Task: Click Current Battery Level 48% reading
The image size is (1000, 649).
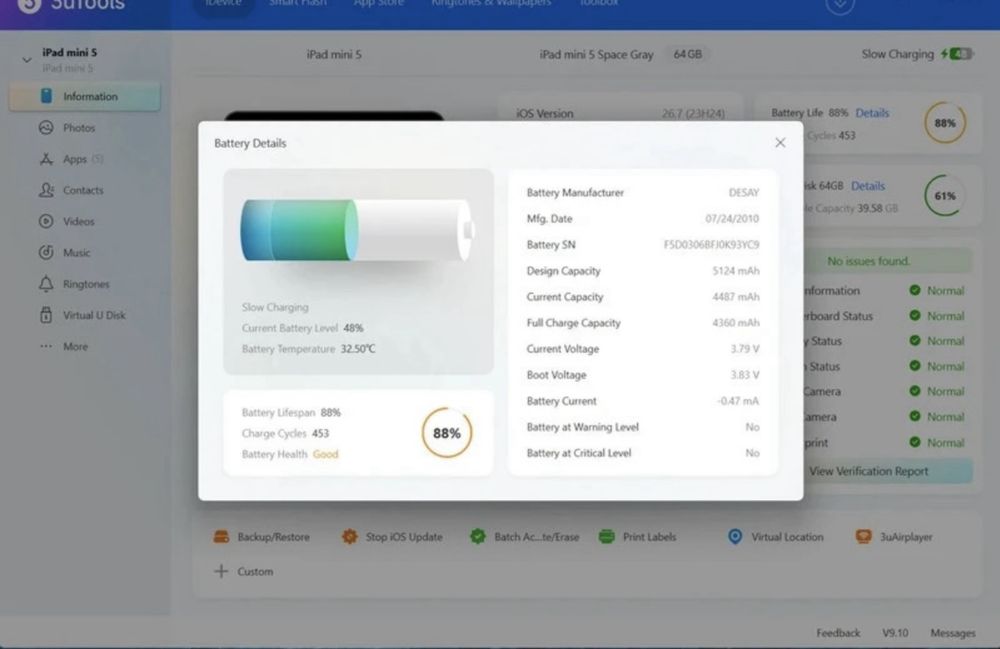Action: [x=302, y=328]
